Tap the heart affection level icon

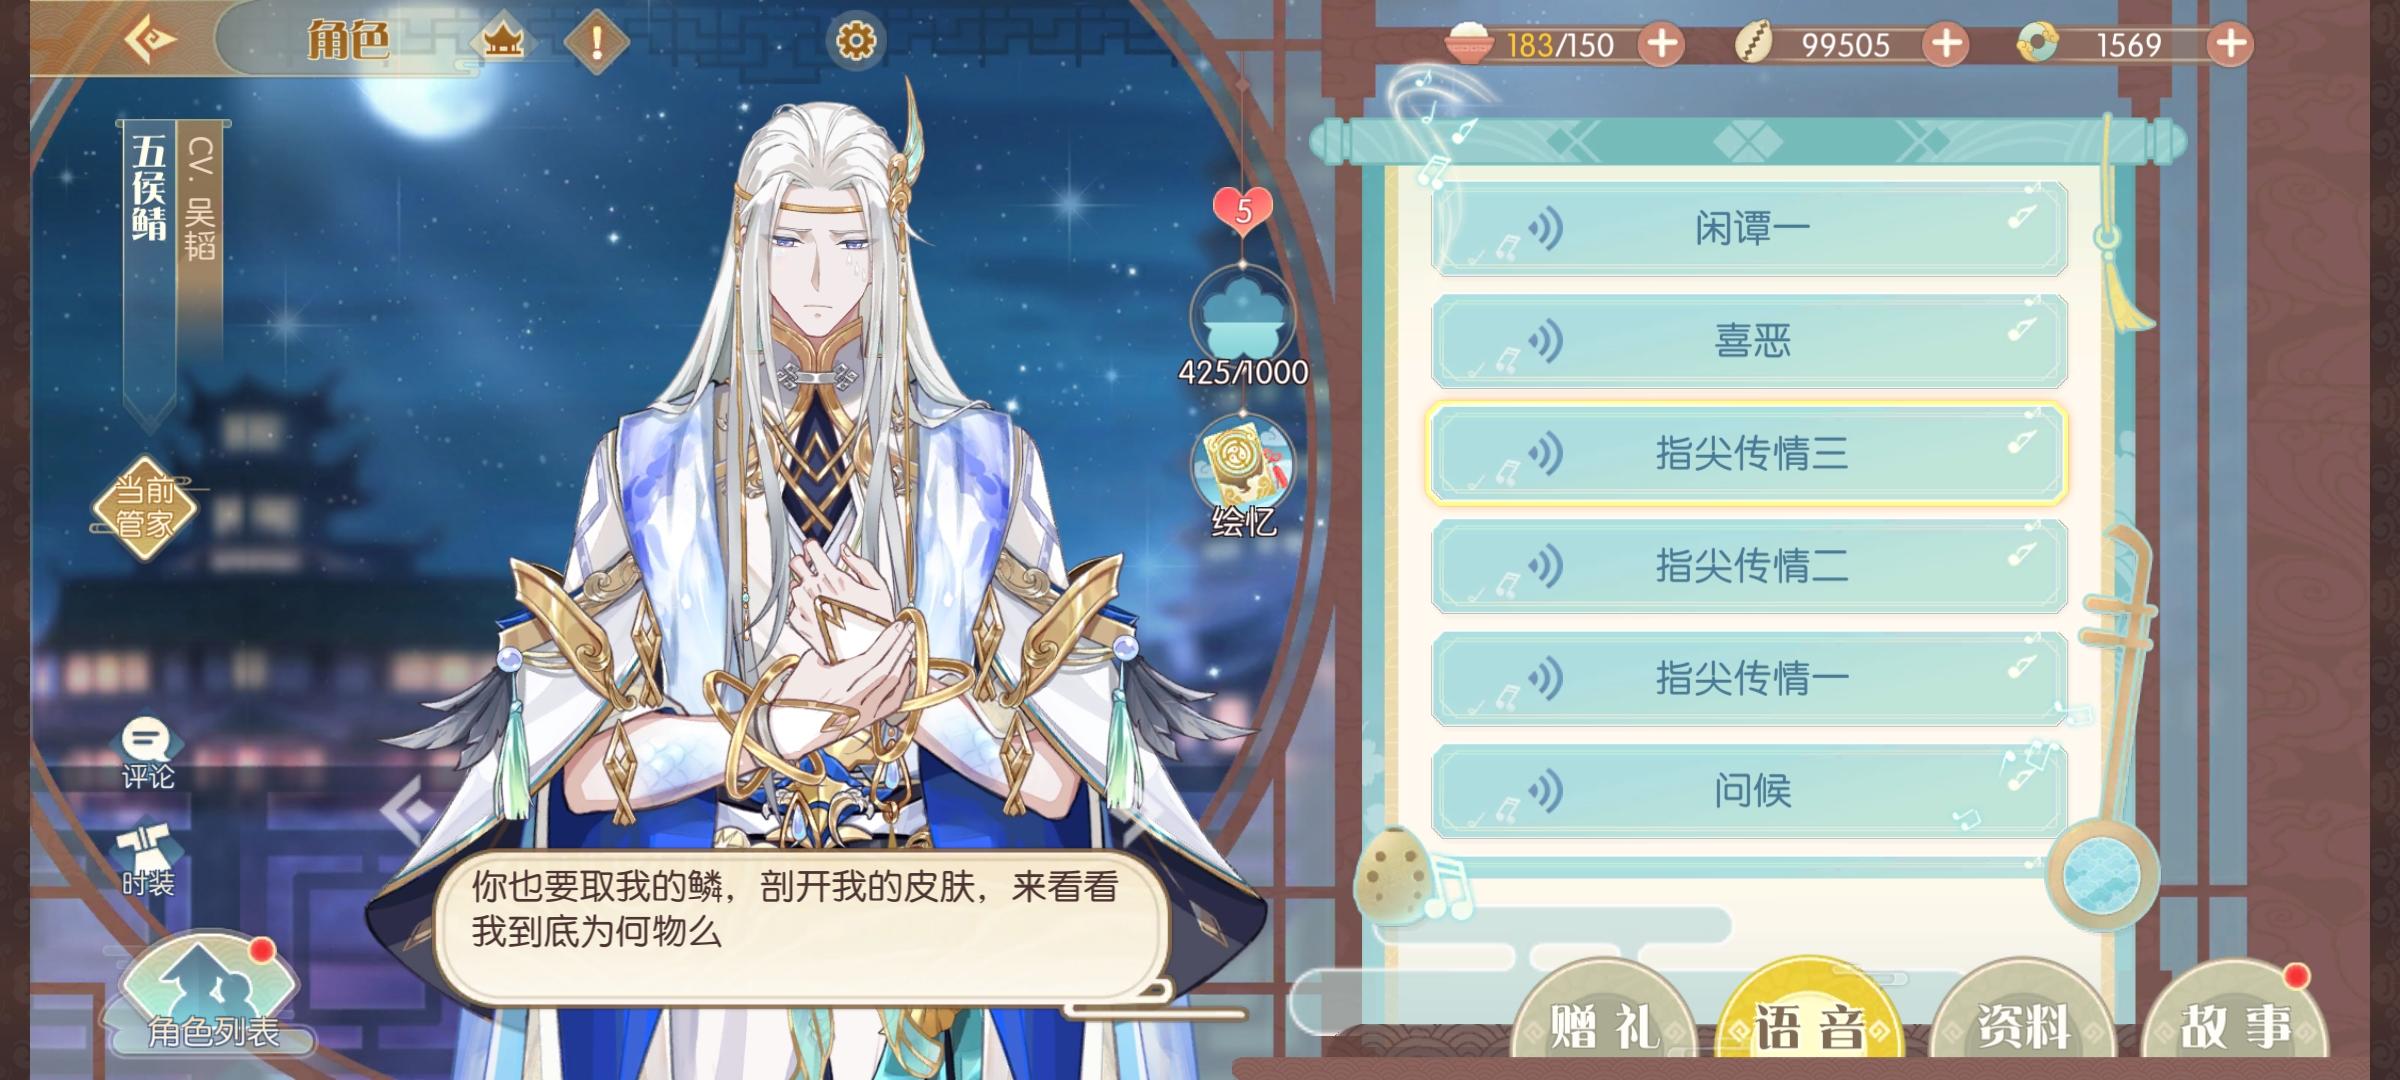coord(1243,210)
